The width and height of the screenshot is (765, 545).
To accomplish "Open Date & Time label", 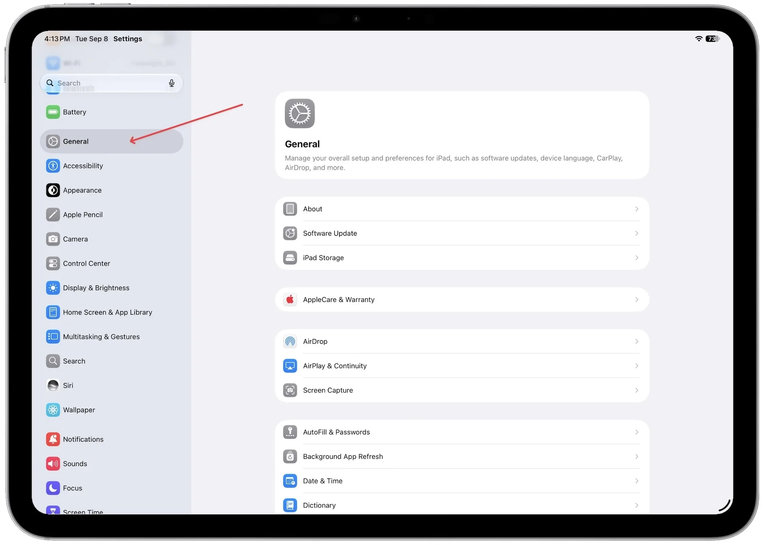I will 322,481.
